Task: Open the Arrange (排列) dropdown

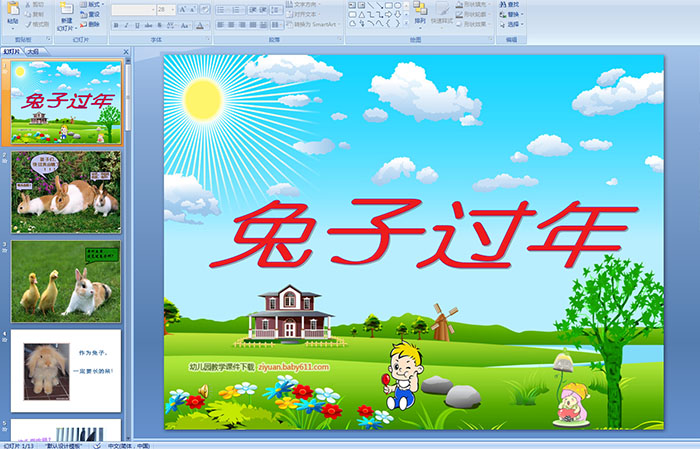Action: click(x=420, y=13)
